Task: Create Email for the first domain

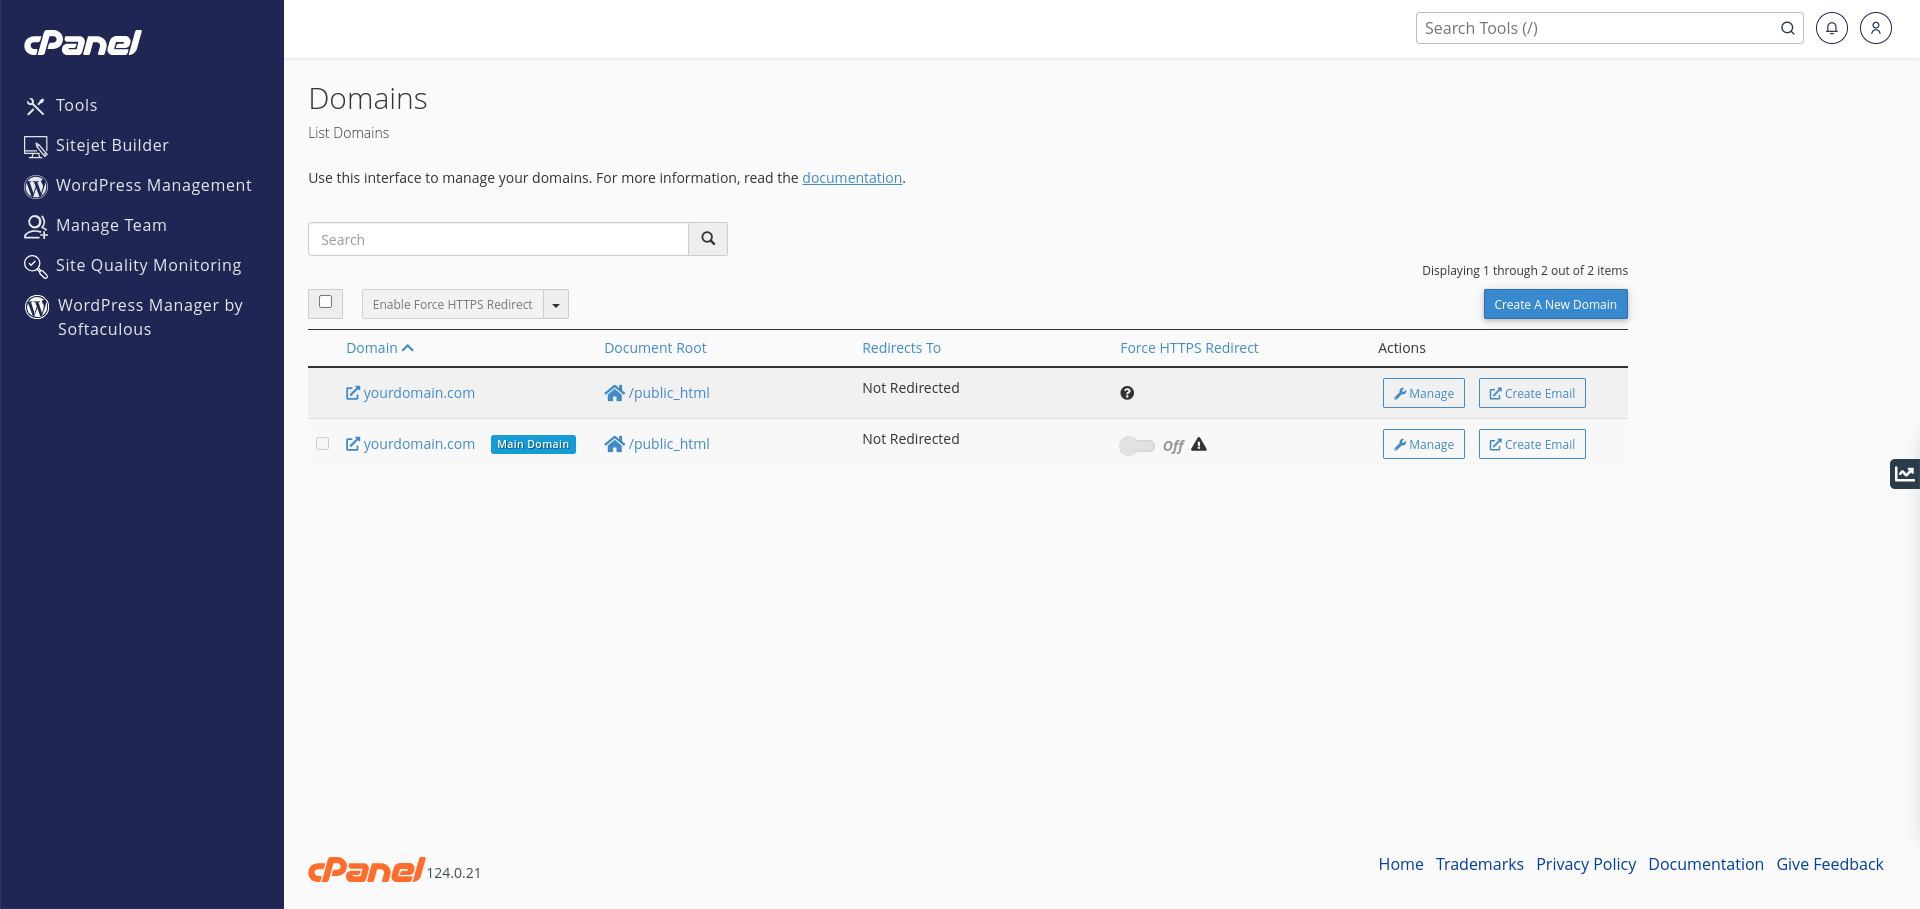Action: tap(1532, 393)
